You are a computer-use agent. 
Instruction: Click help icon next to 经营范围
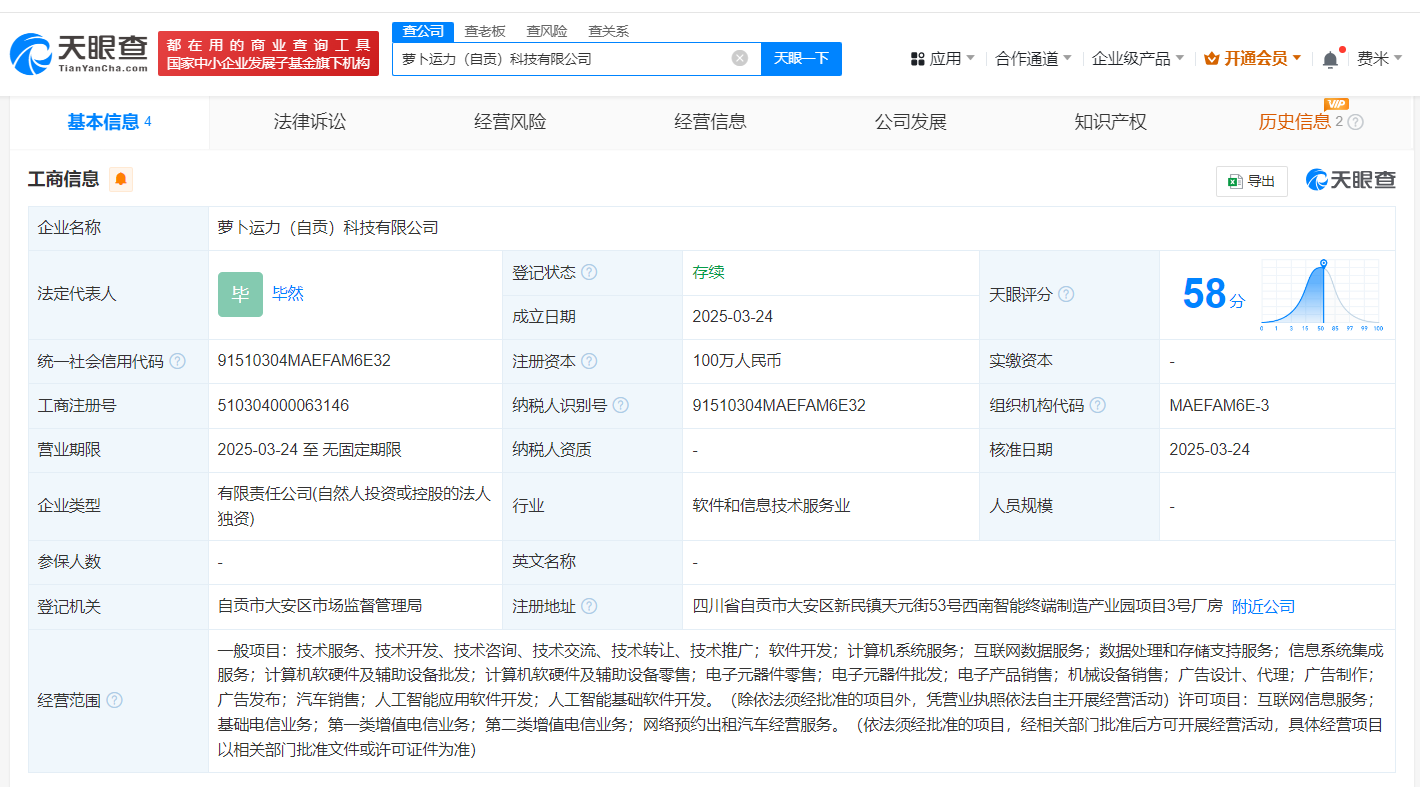tap(115, 700)
